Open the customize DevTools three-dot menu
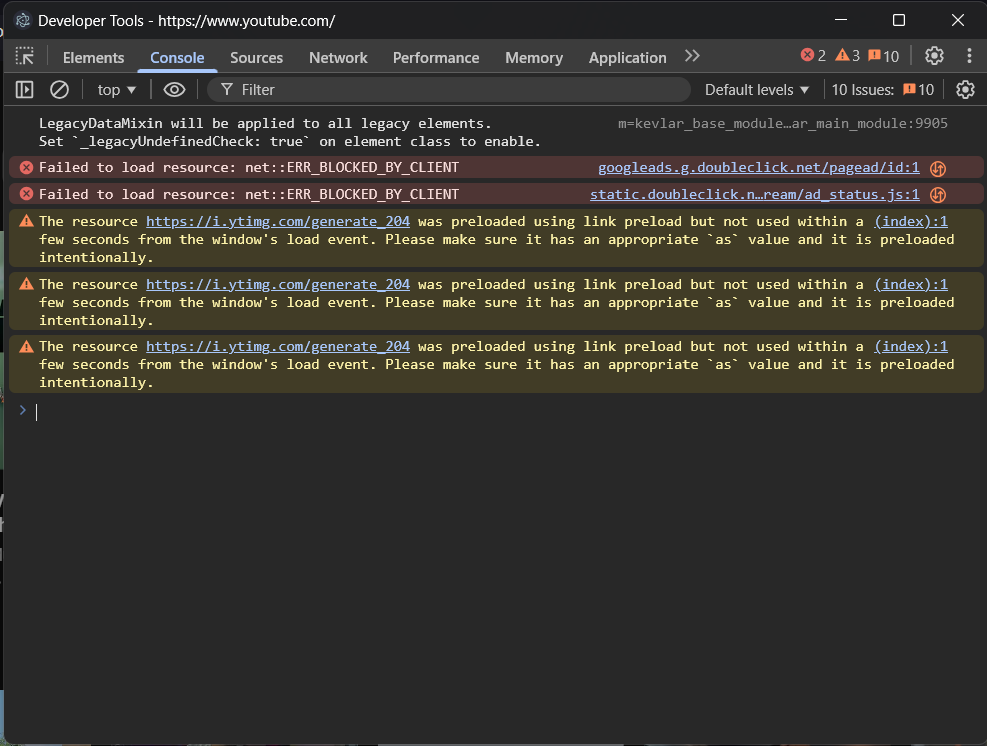987x746 pixels. pyautogui.click(x=969, y=56)
